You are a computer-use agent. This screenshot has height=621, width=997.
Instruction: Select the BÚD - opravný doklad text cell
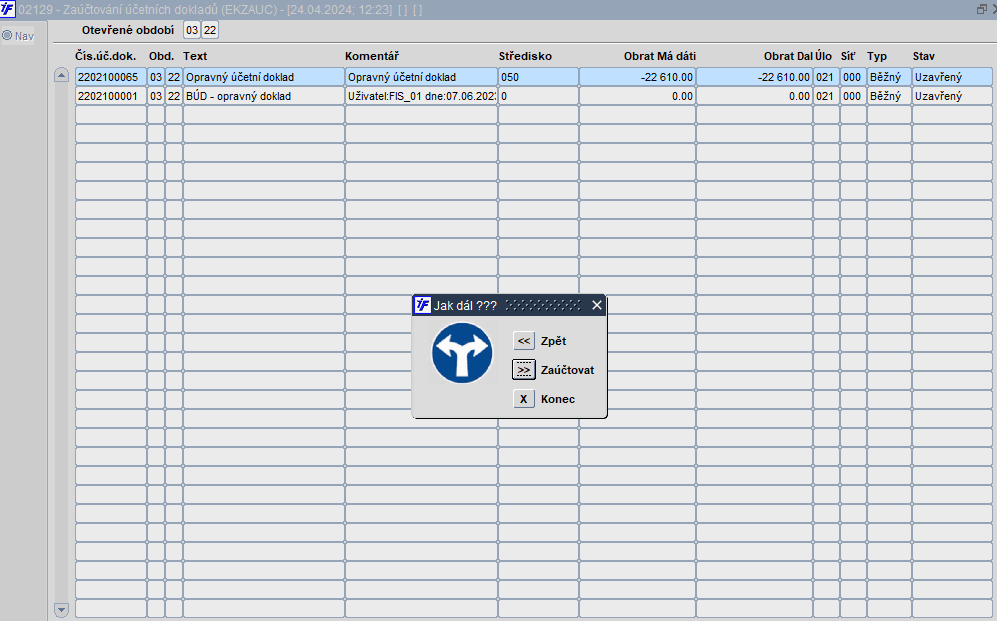click(264, 96)
